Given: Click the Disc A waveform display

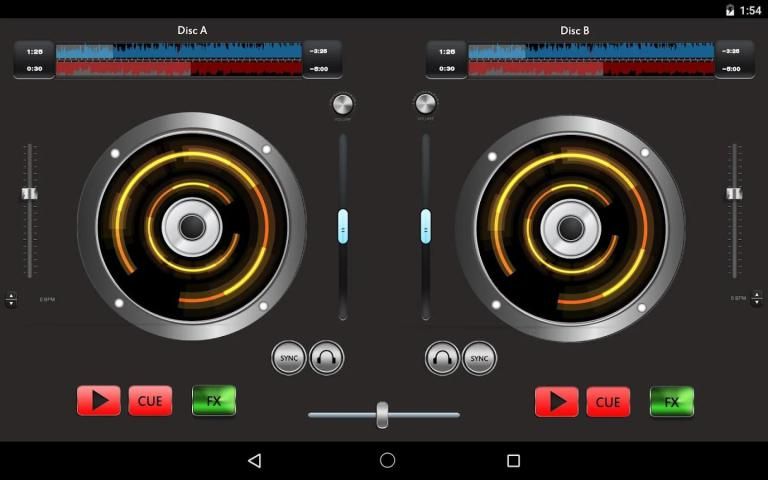Looking at the screenshot, I should (179, 59).
